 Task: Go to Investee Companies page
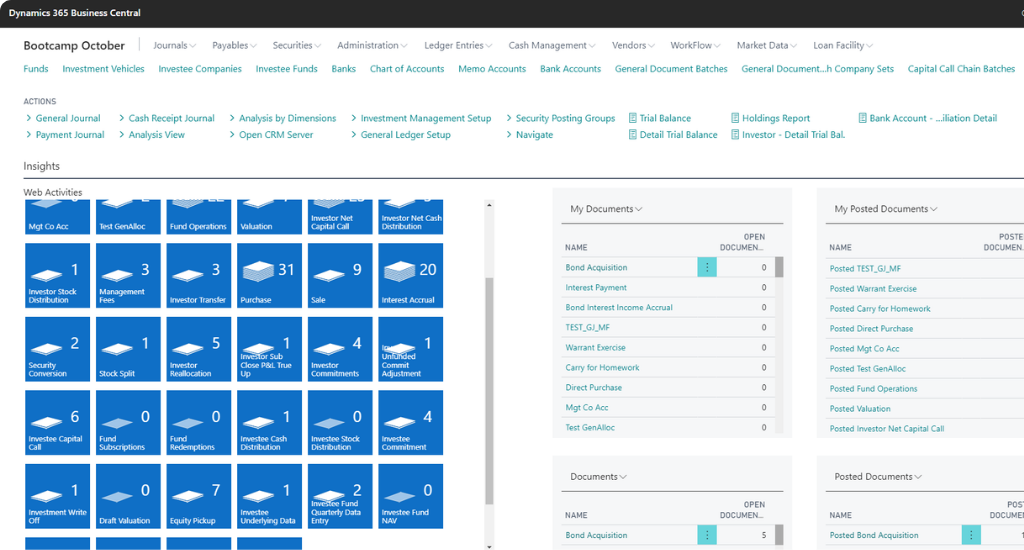pyautogui.click(x=200, y=69)
